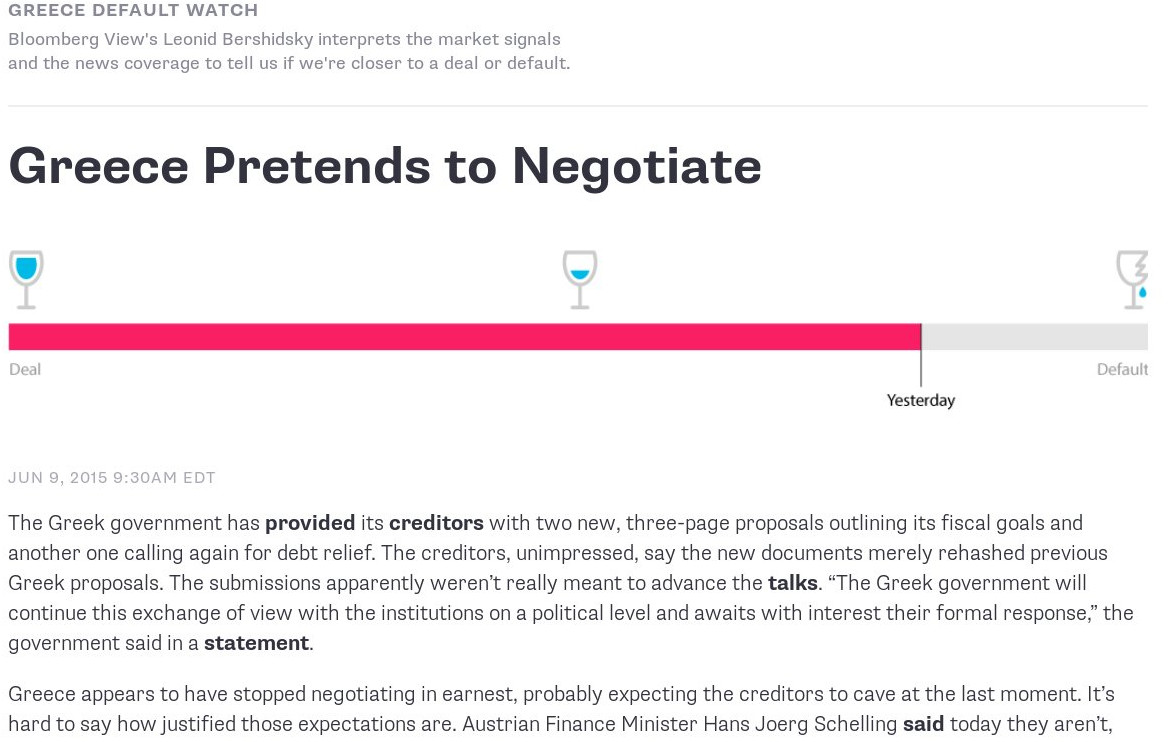Image resolution: width=1168 pixels, height=742 pixels.
Task: Select the Yesterday marker label
Action: 921,401
